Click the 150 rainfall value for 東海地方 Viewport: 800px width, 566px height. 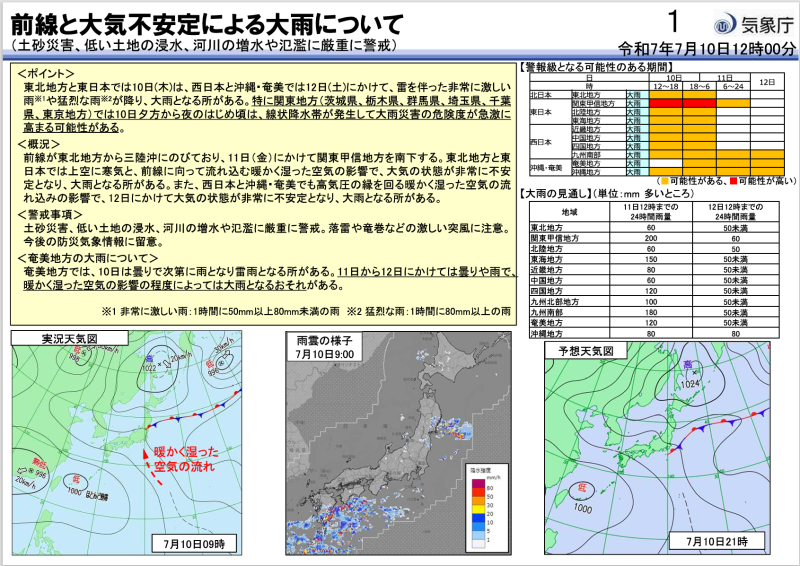click(x=651, y=259)
